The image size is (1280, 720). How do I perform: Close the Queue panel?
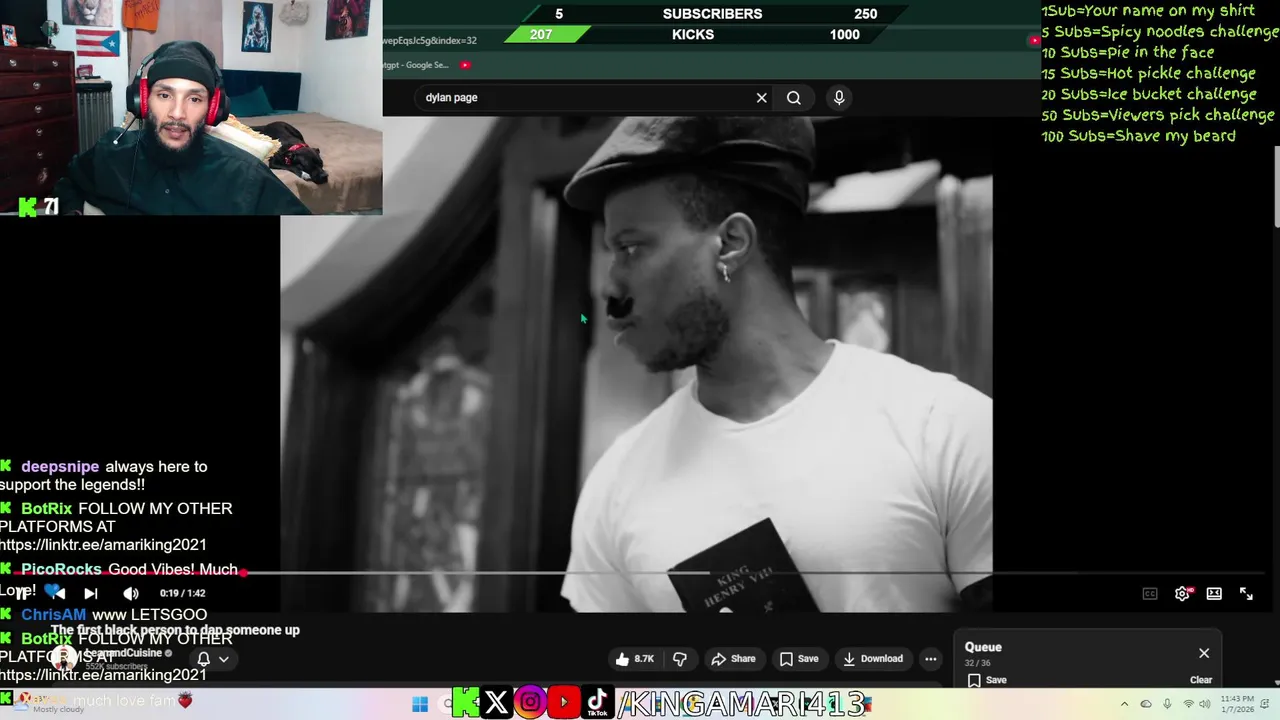point(1204,653)
